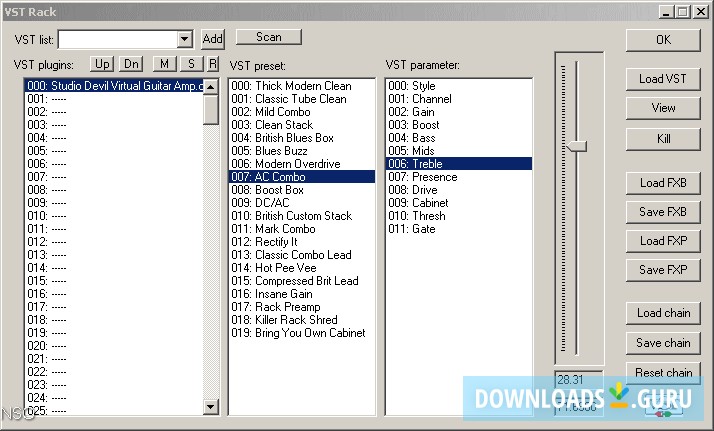Toggle the S button for the plugin
The image size is (714, 431).
(191, 64)
